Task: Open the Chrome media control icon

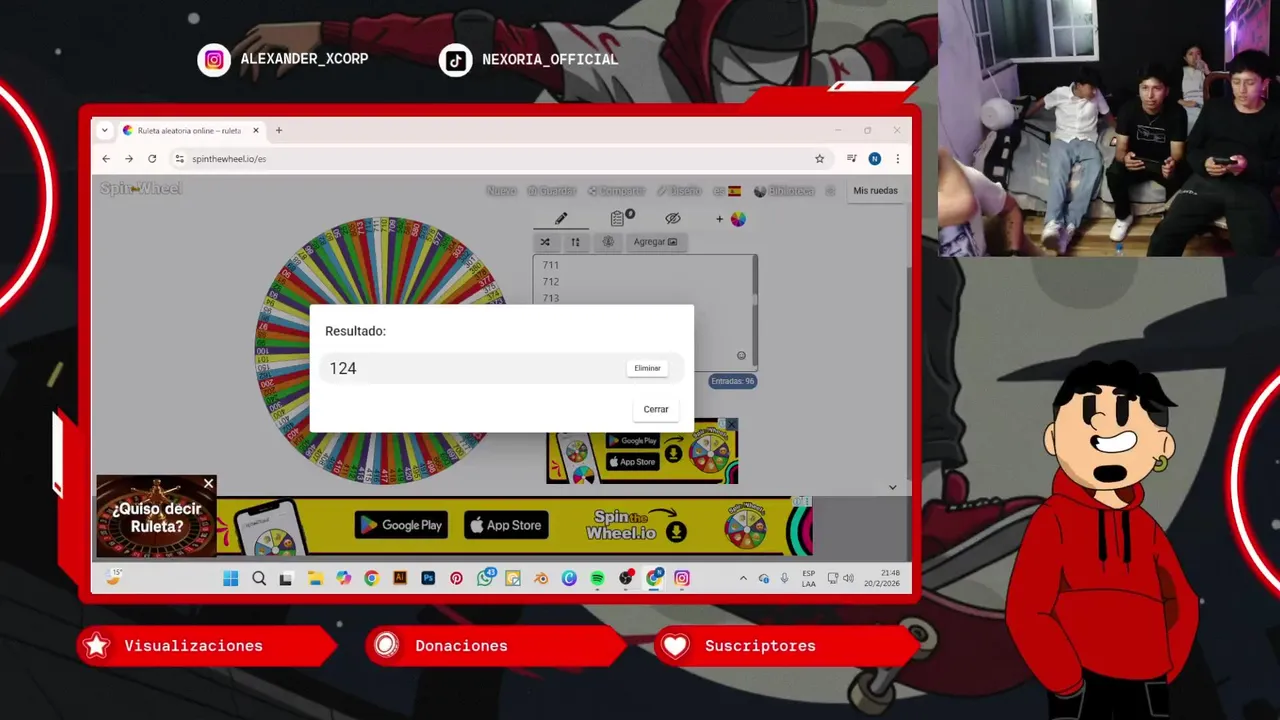Action: pos(851,159)
